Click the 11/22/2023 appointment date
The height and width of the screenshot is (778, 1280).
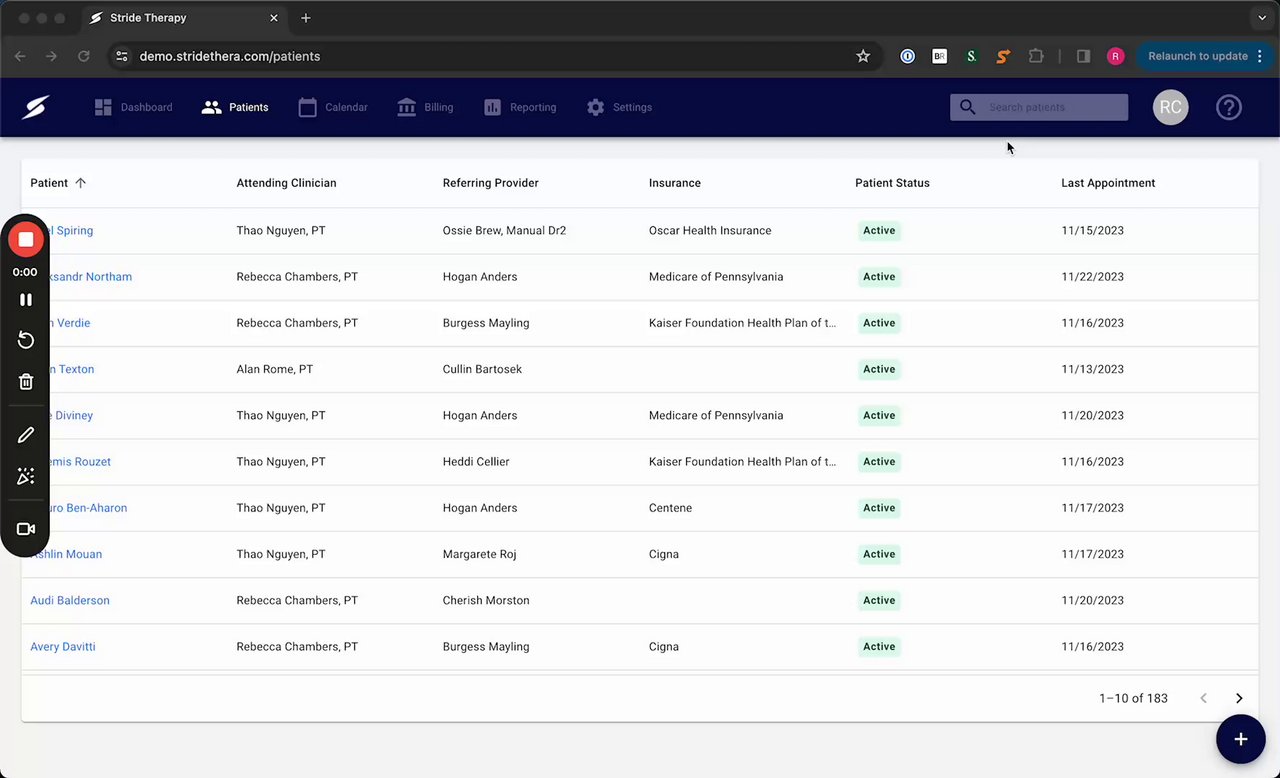(x=1092, y=277)
